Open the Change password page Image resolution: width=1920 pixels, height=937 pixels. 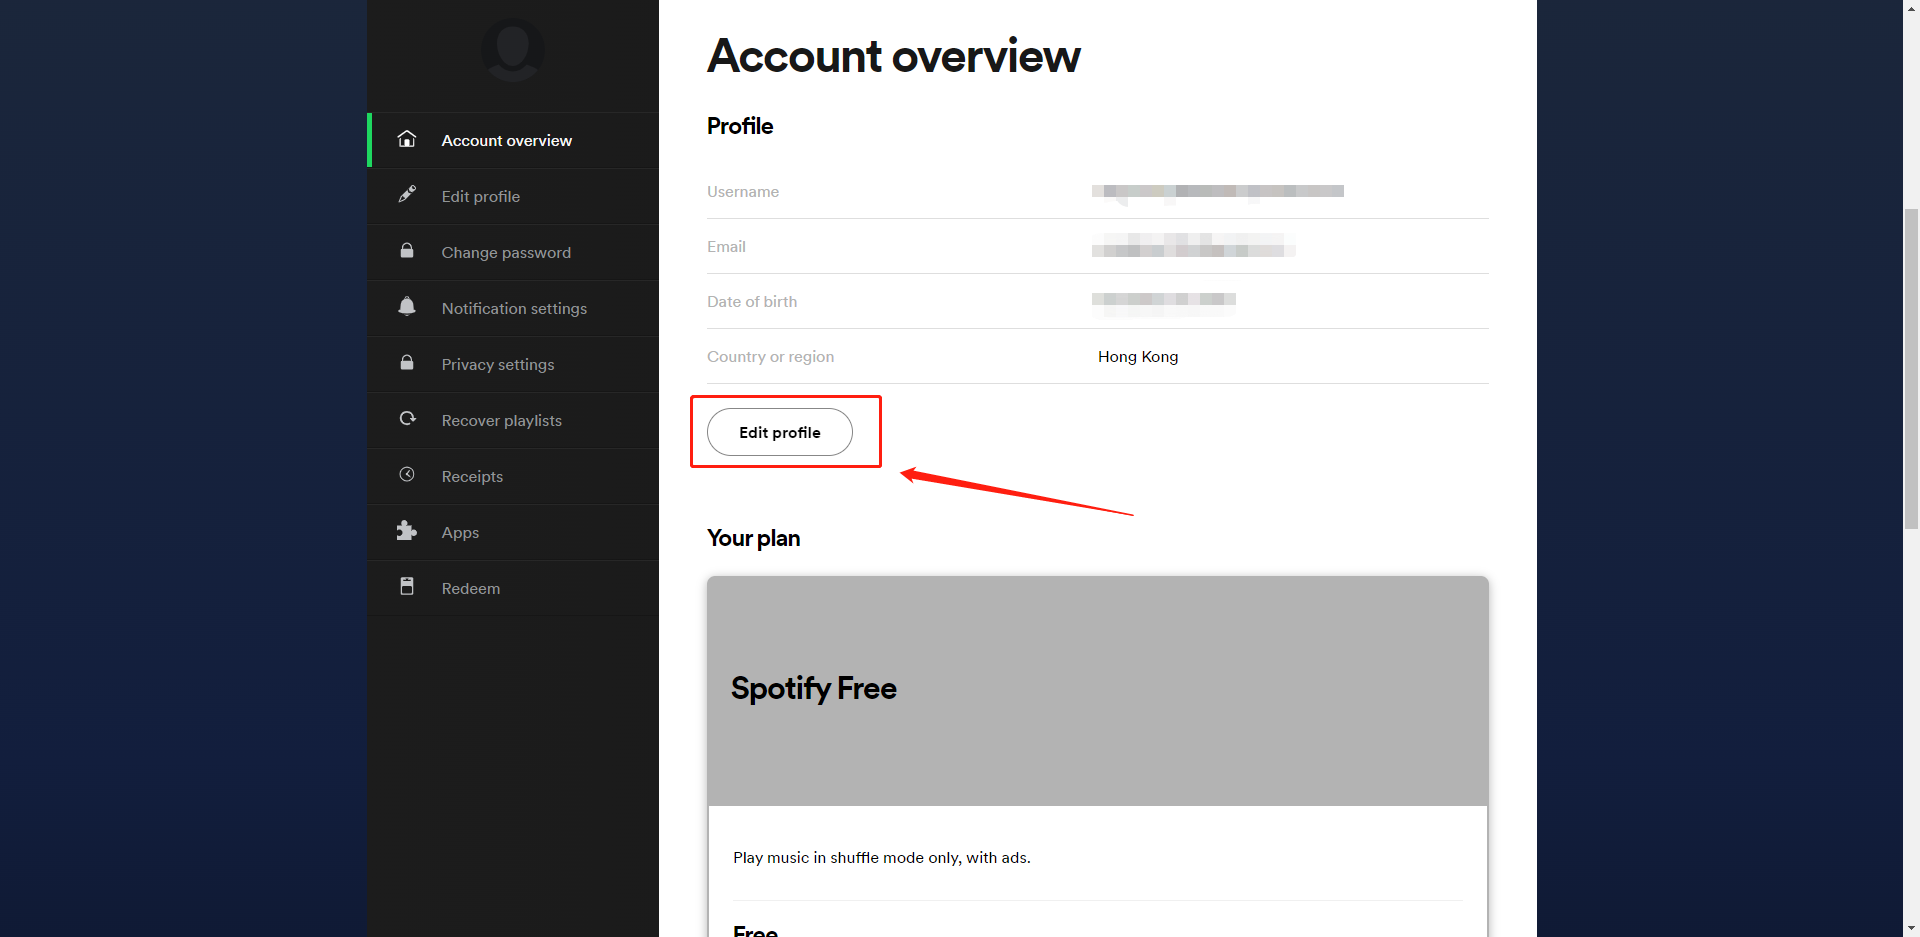tap(513, 252)
